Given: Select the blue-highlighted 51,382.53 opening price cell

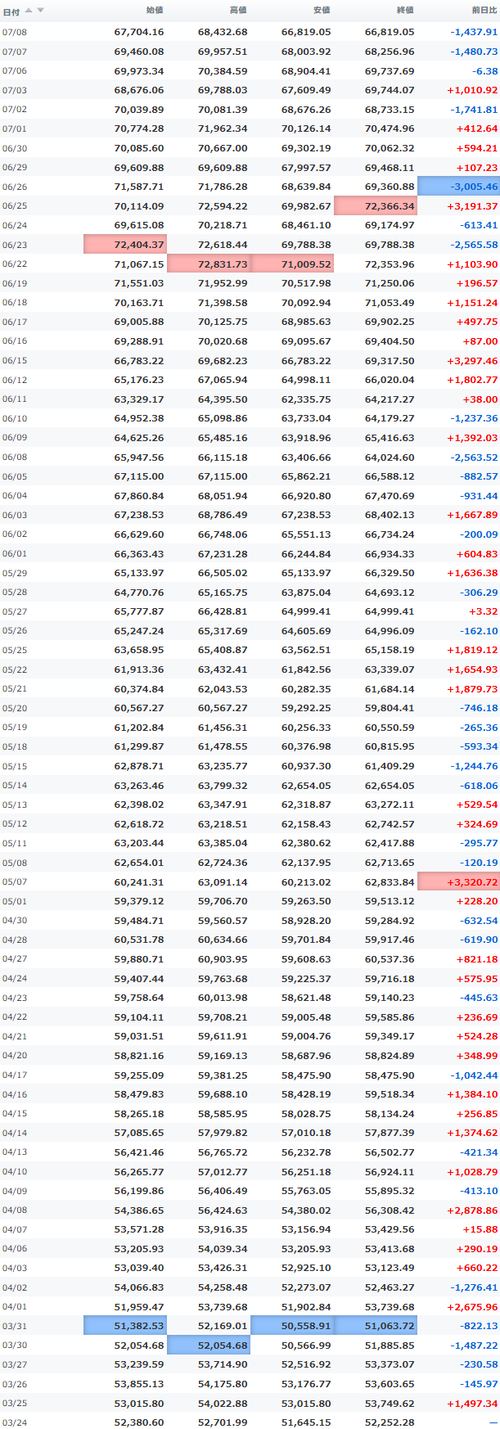Looking at the screenshot, I should pyautogui.click(x=125, y=1325).
